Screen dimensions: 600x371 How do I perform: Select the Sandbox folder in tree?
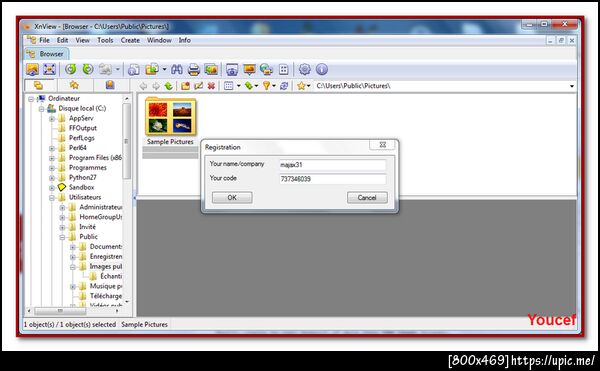pos(81,187)
